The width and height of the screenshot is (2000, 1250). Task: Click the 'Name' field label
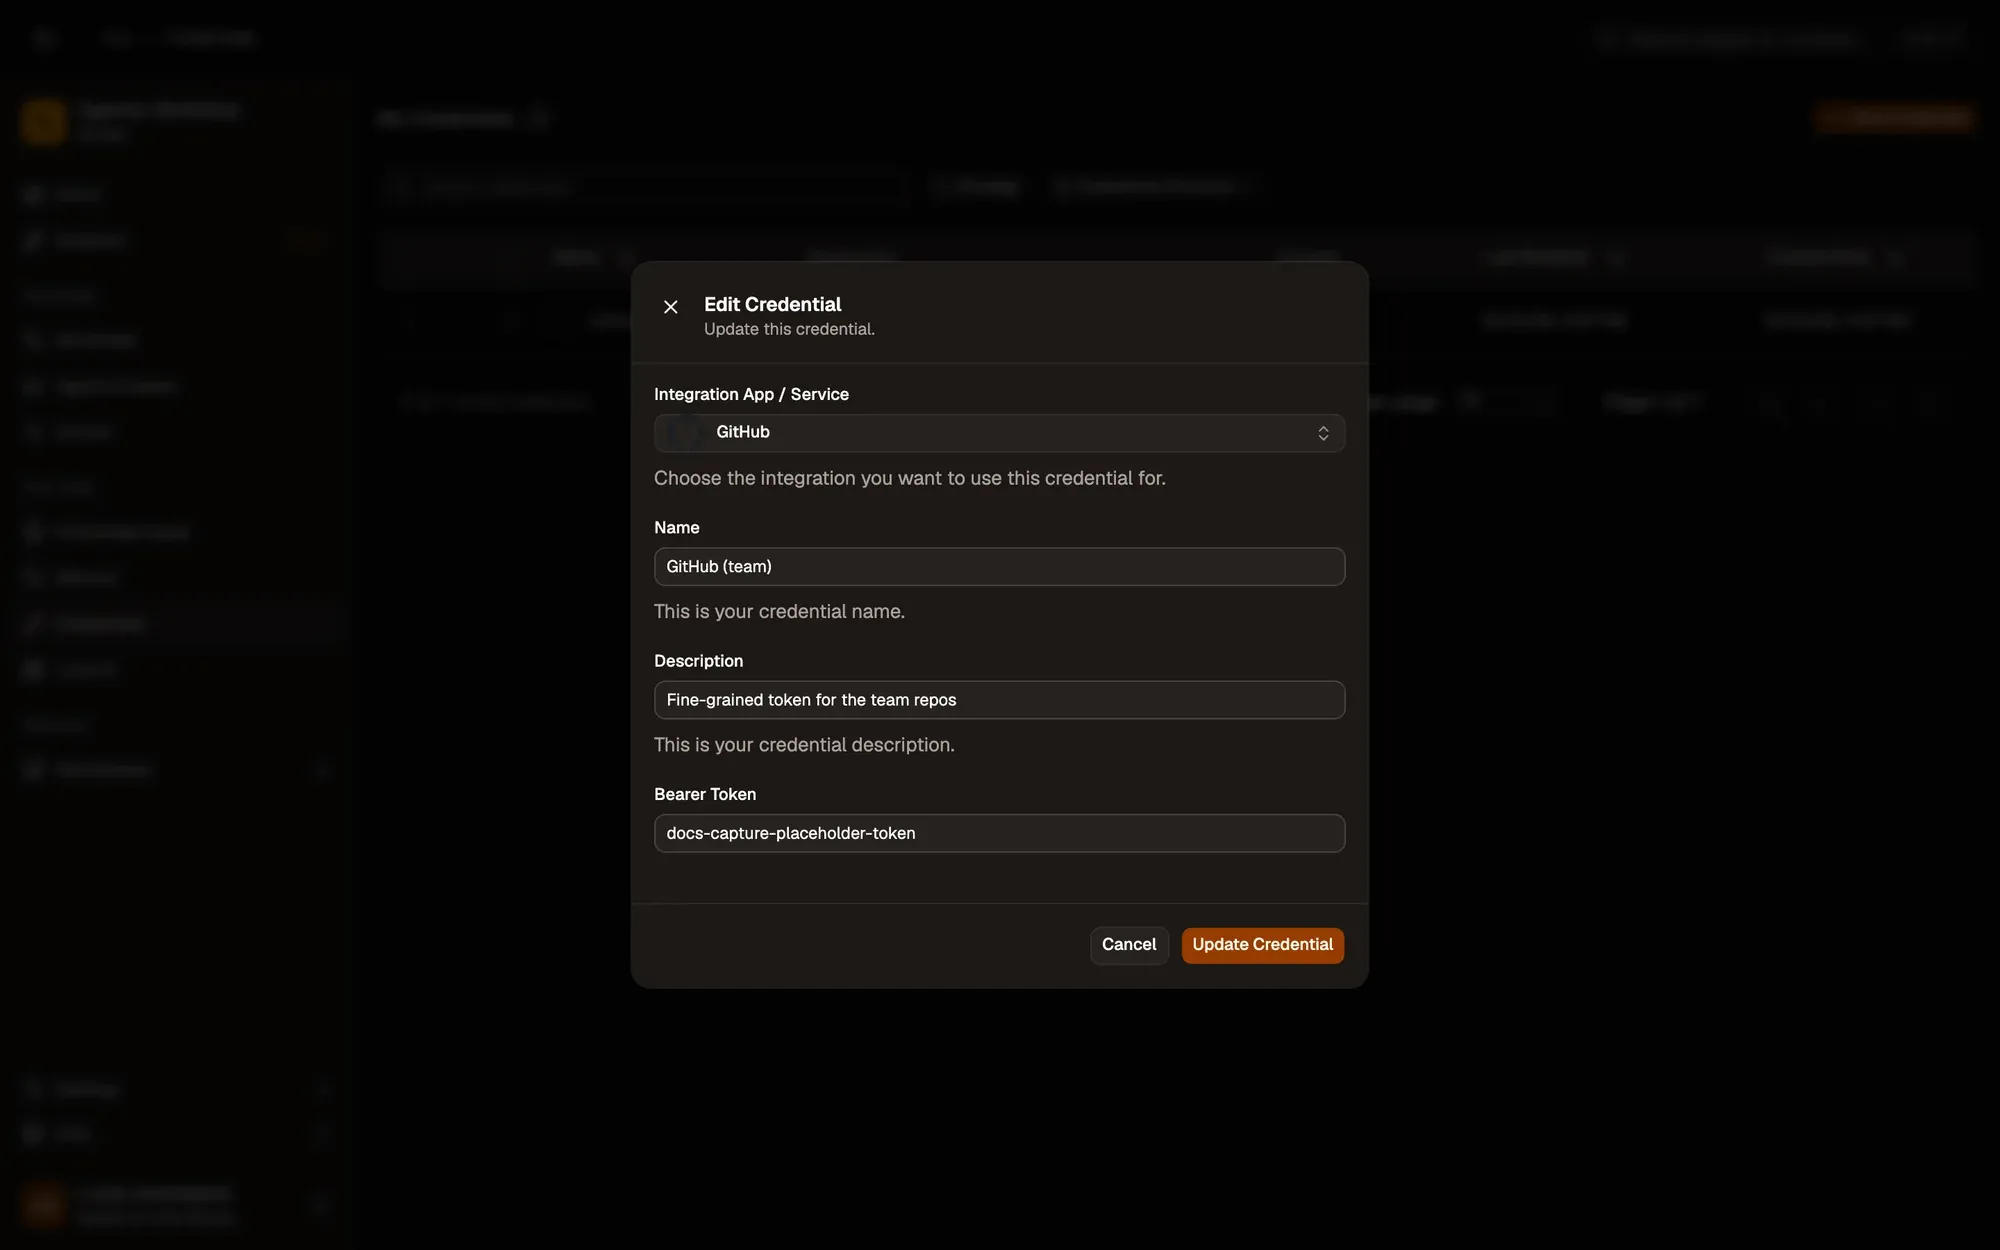click(x=677, y=527)
